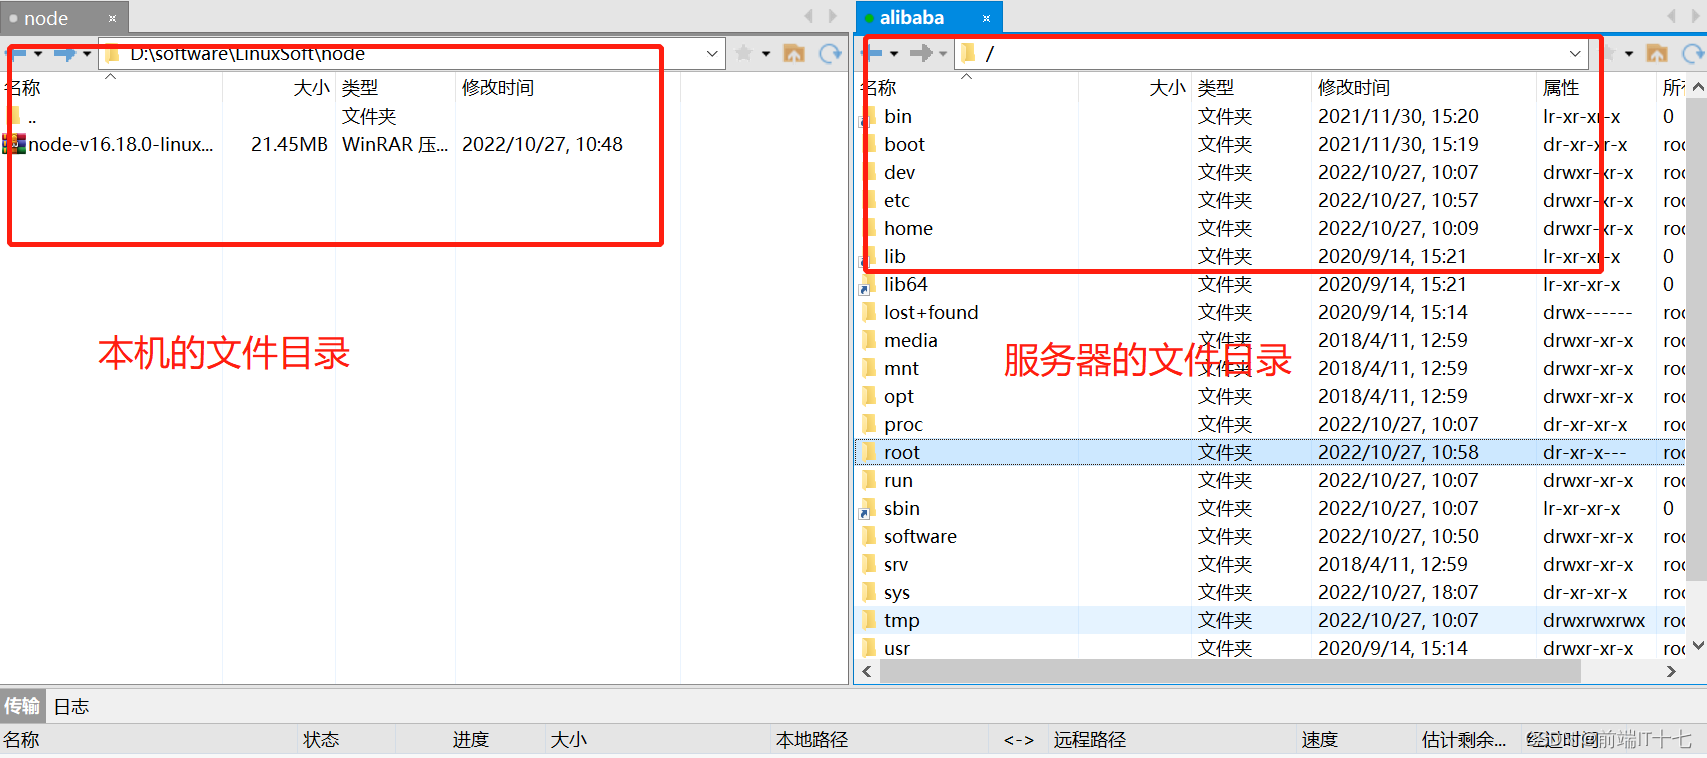Go to home folder in alibaba pane

click(x=1657, y=53)
